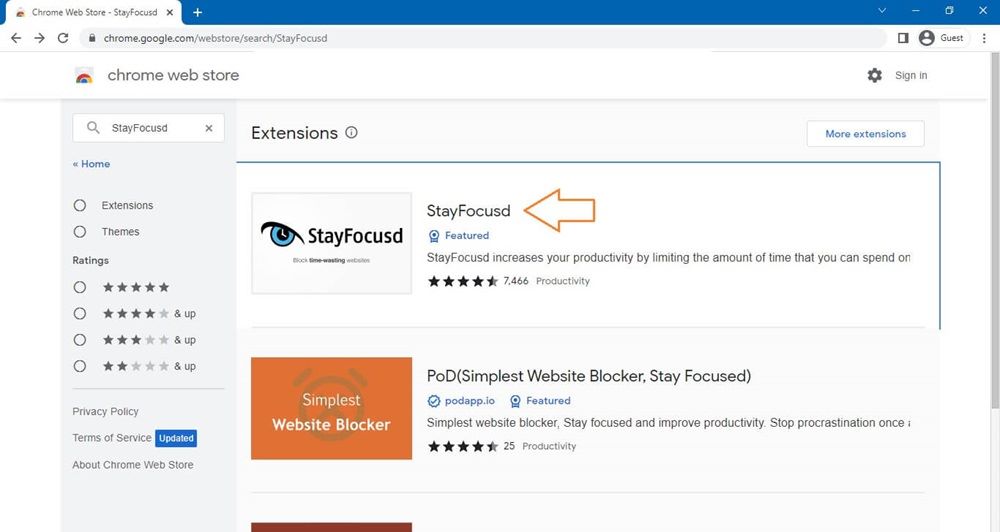This screenshot has height=532, width=1000.
Task: View site info via the lock icon
Action: (x=92, y=38)
